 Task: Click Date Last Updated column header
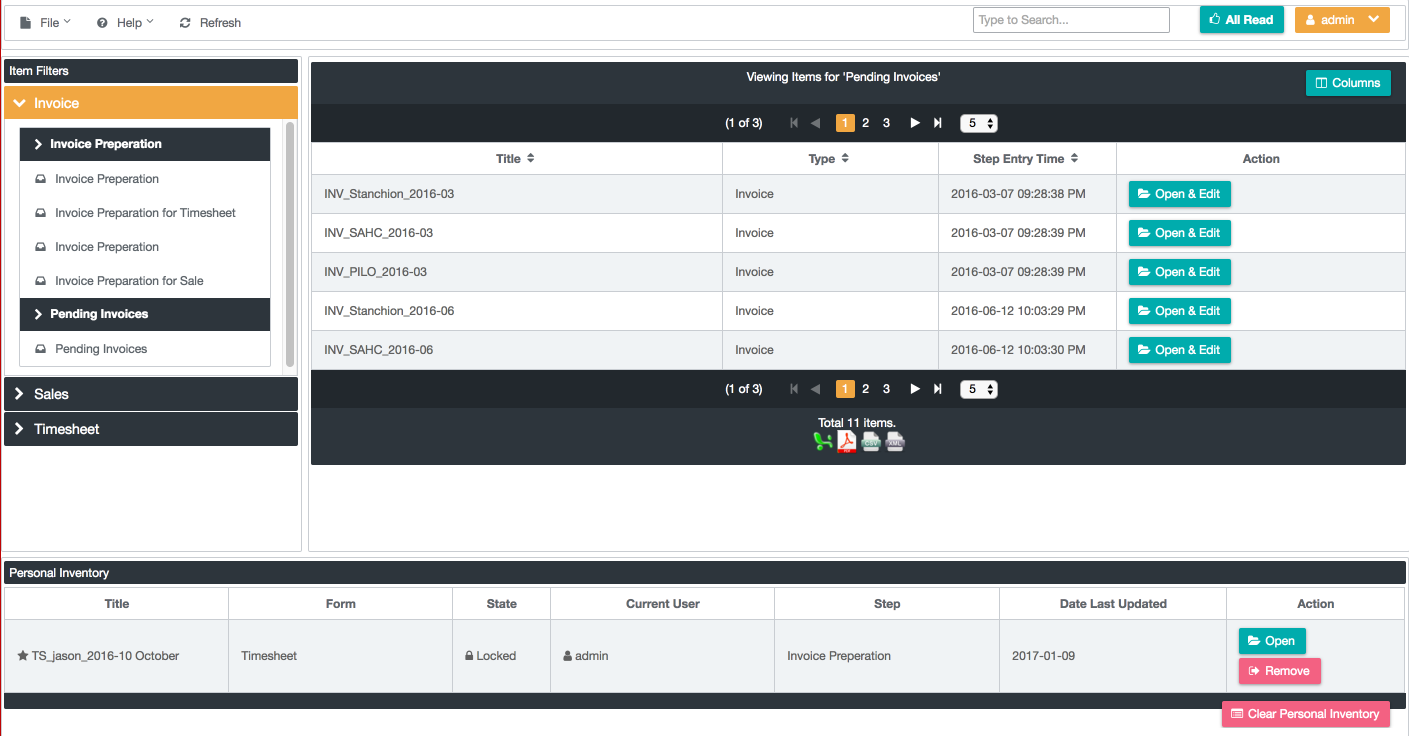1113,604
